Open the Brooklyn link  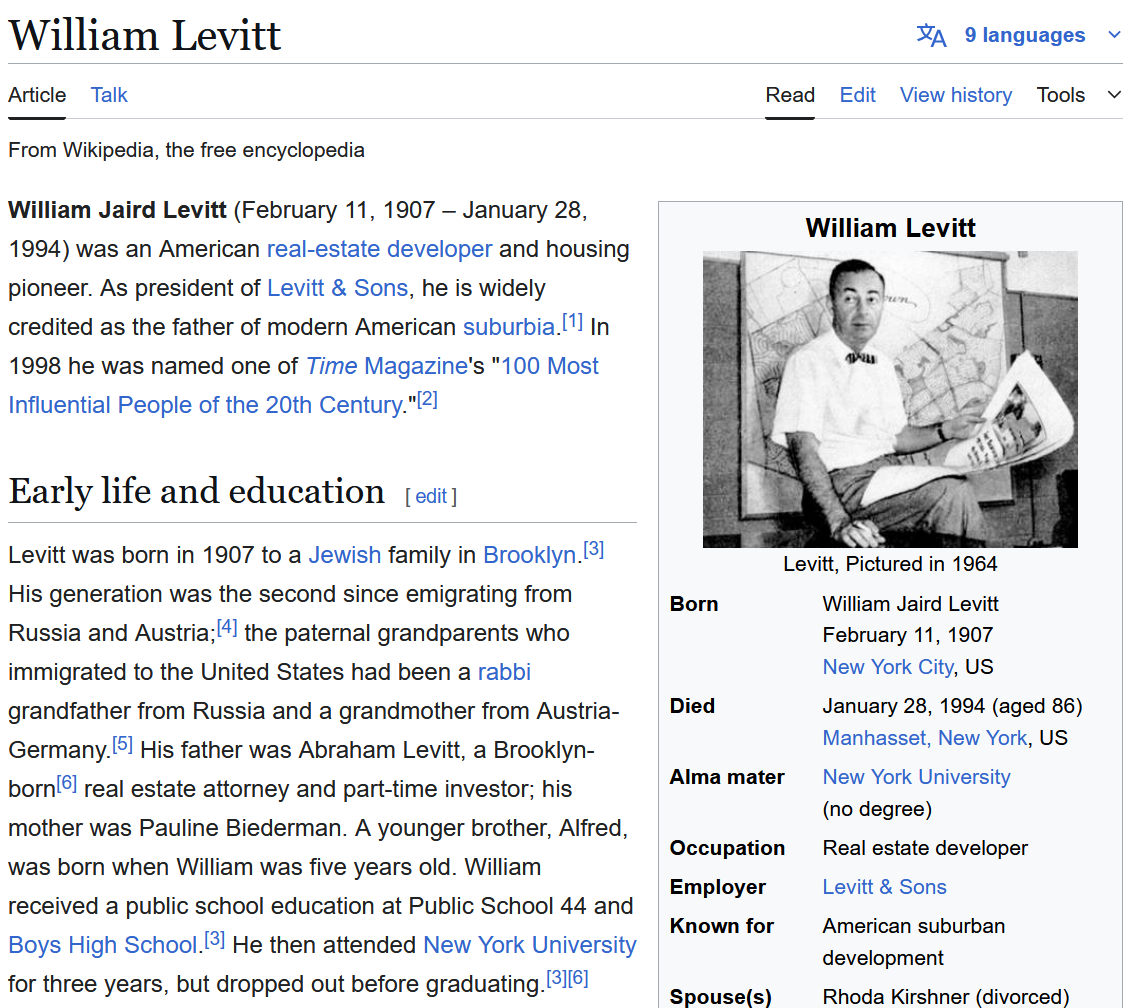point(530,555)
